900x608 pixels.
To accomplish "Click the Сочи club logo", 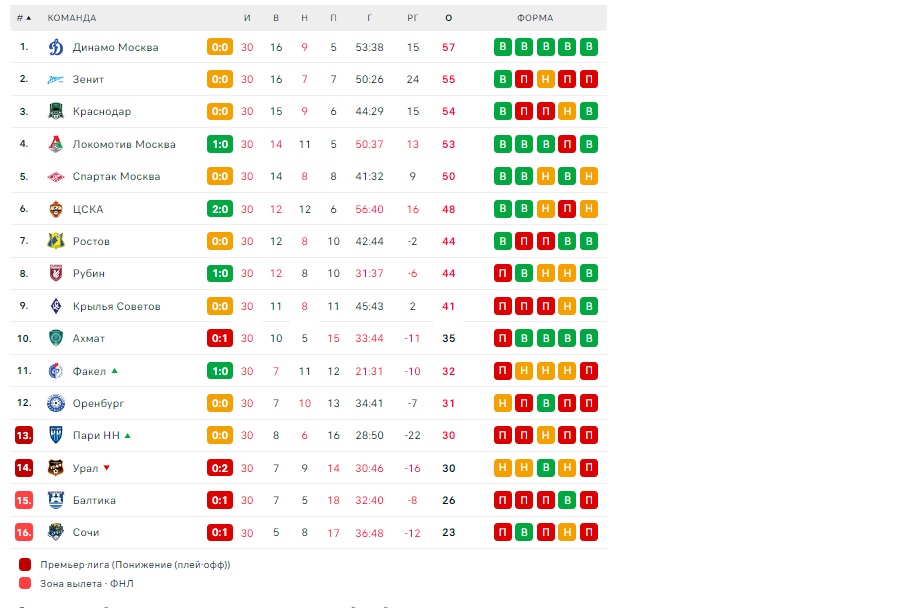I will pyautogui.click(x=56, y=532).
